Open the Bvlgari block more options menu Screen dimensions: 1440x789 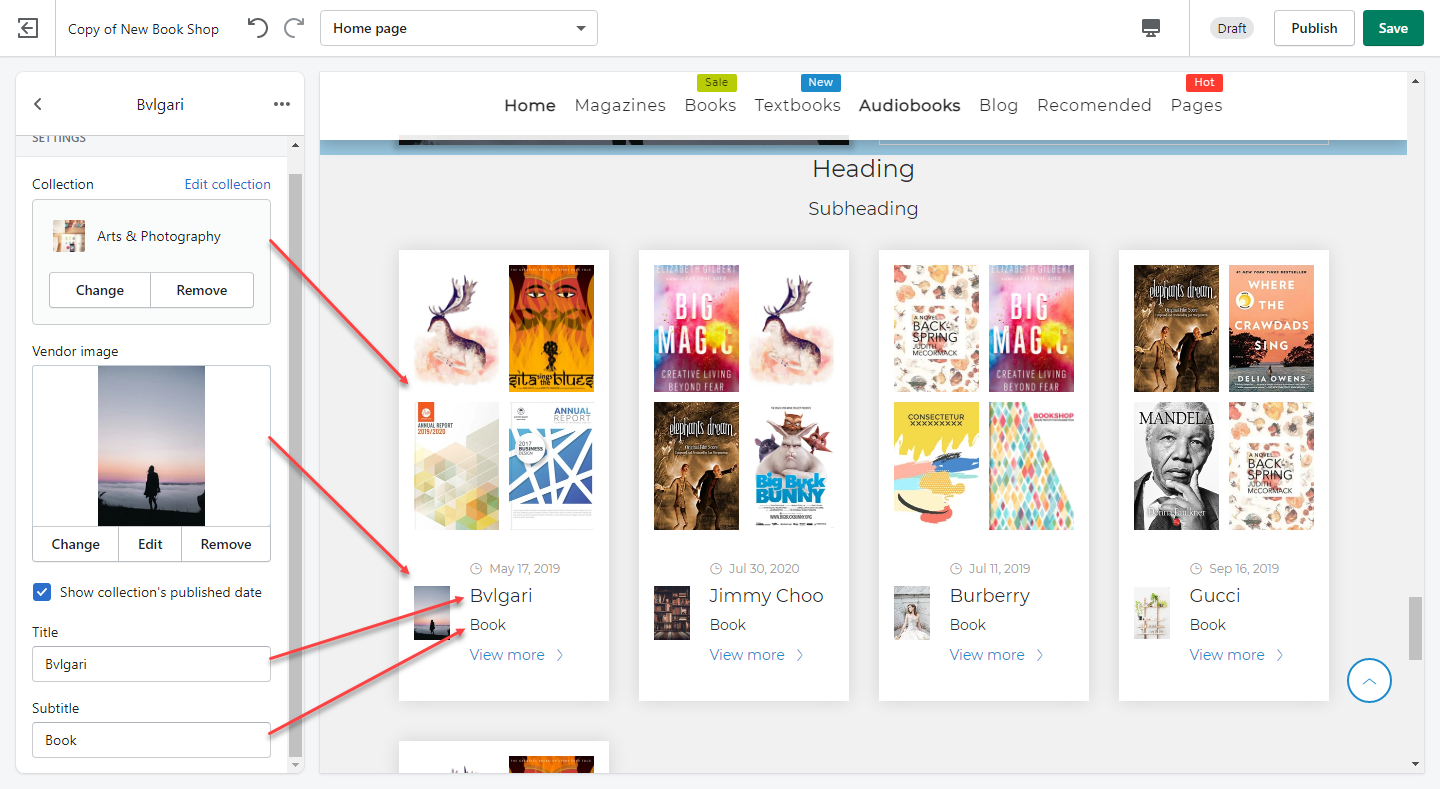(x=282, y=104)
